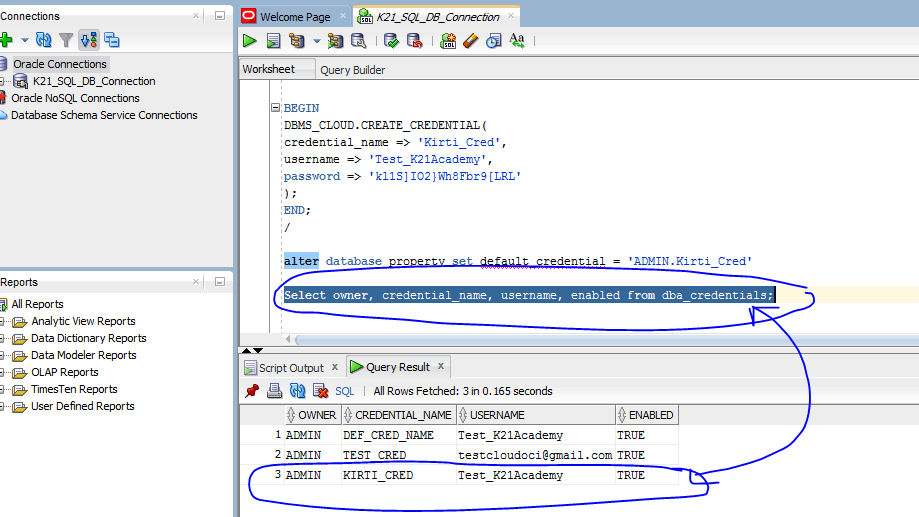Minimize the Reports panel
Screen dimensions: 919x517
pos(220,282)
